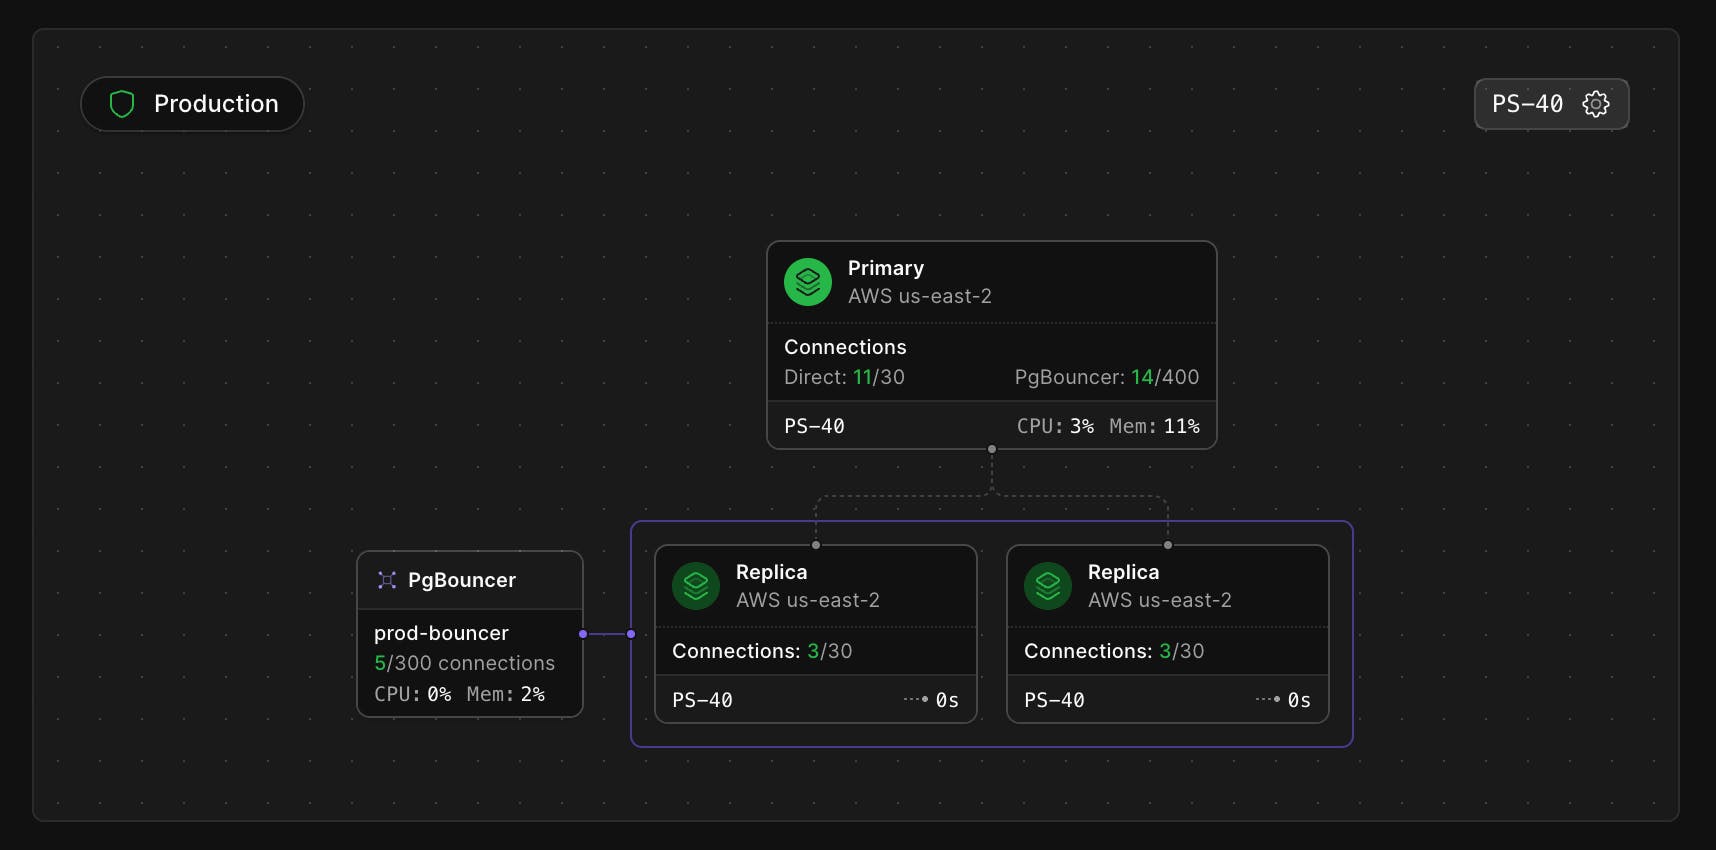Click the PgBouncer CPU: 0% stat
The width and height of the screenshot is (1716, 850).
pos(412,694)
